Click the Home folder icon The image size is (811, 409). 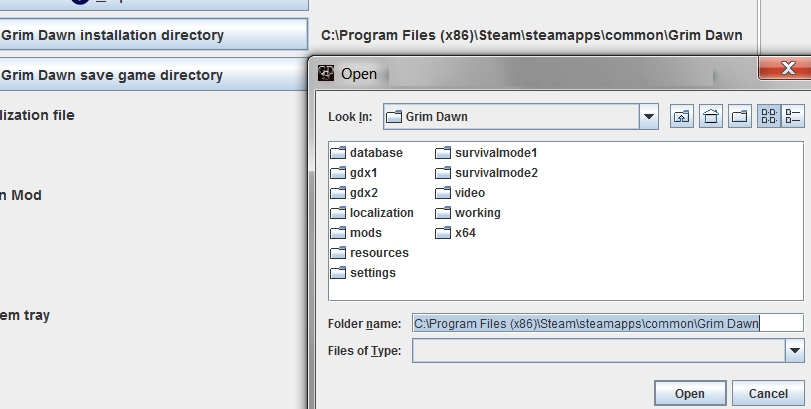pos(711,116)
